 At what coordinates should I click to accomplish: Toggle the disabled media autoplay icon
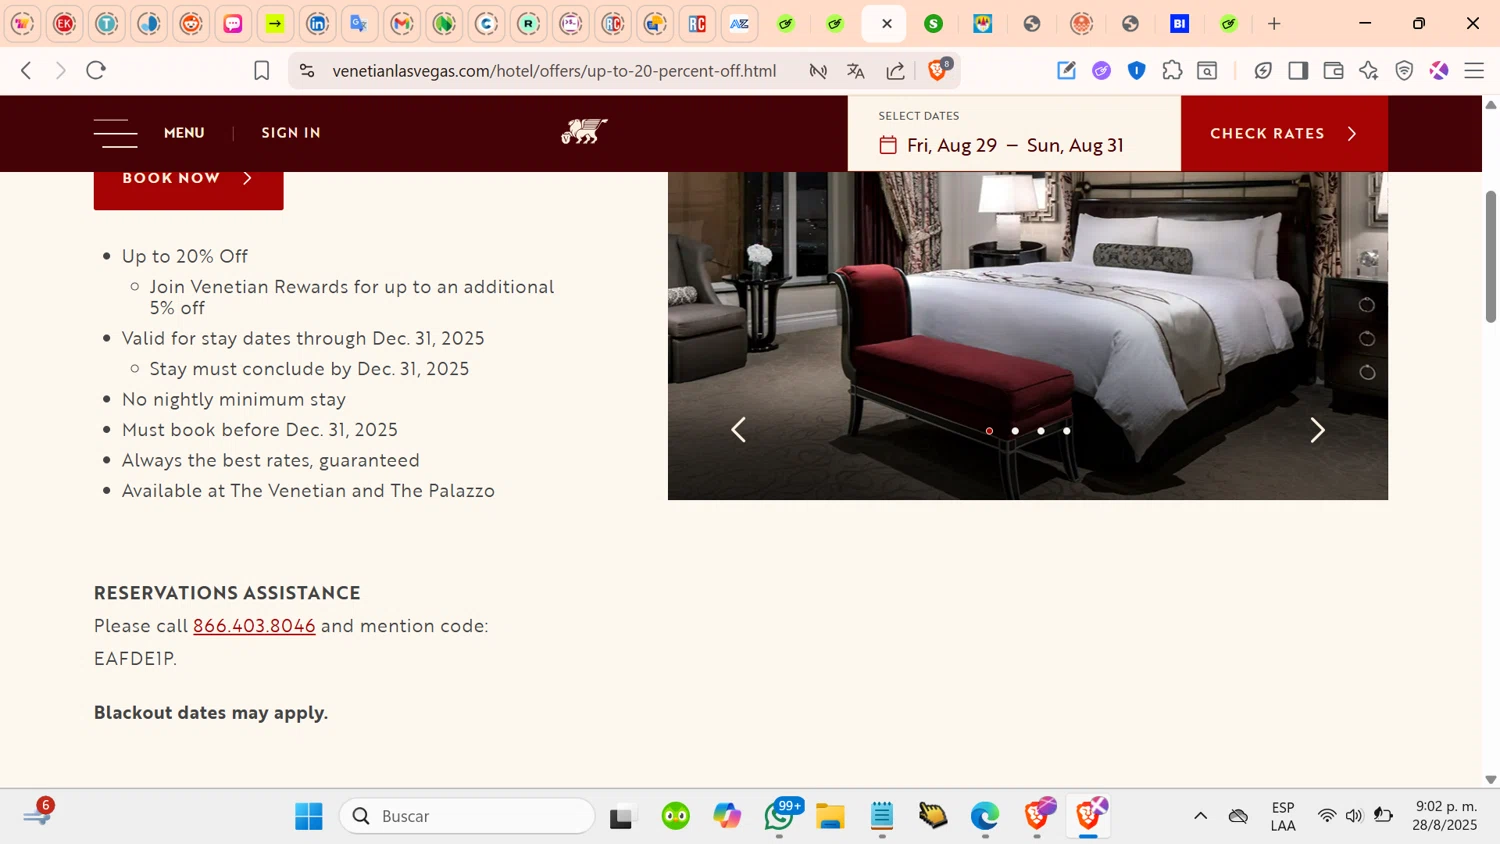[818, 71]
